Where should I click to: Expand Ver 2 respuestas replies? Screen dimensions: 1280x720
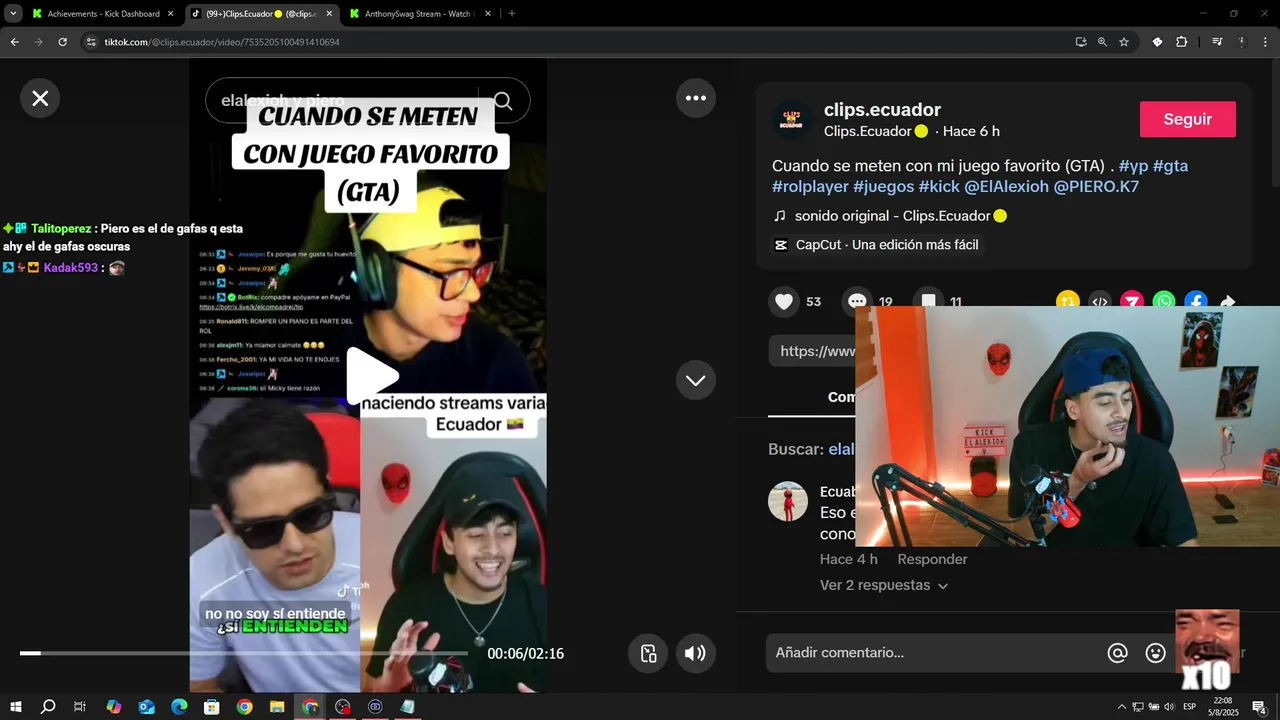[x=884, y=585]
